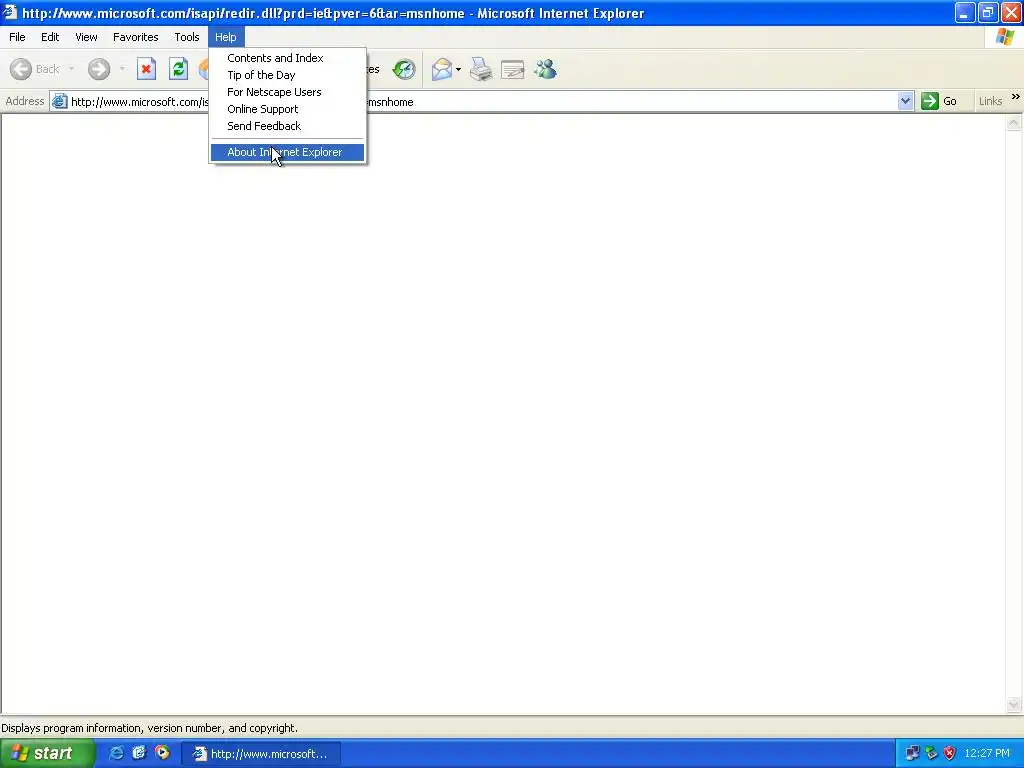Click the Start button
Image resolution: width=1024 pixels, height=768 pixels.
click(47, 753)
